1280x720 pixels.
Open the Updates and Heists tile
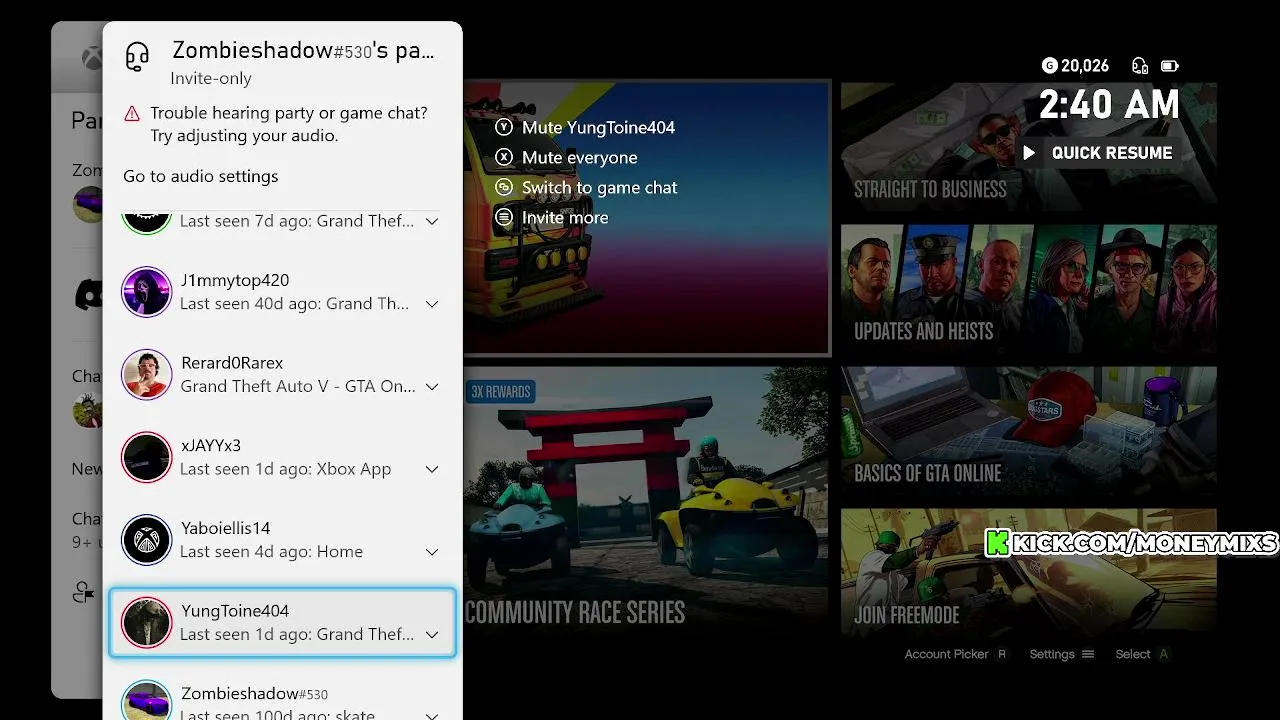1029,287
